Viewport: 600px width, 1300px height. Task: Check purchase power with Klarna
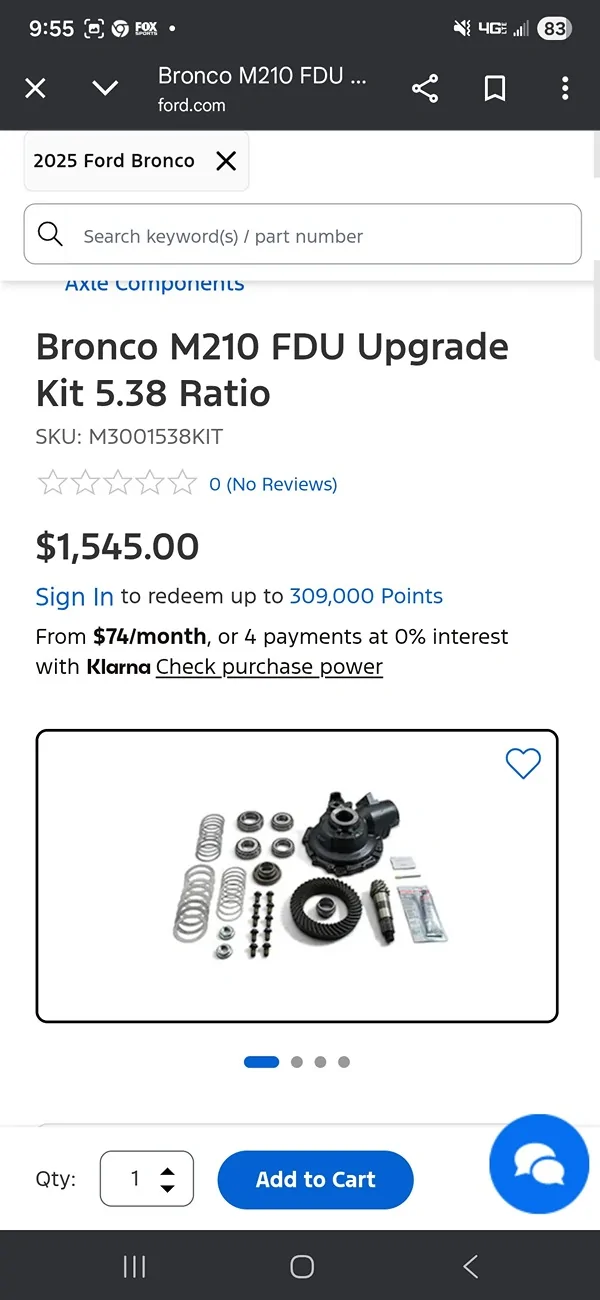tap(268, 667)
